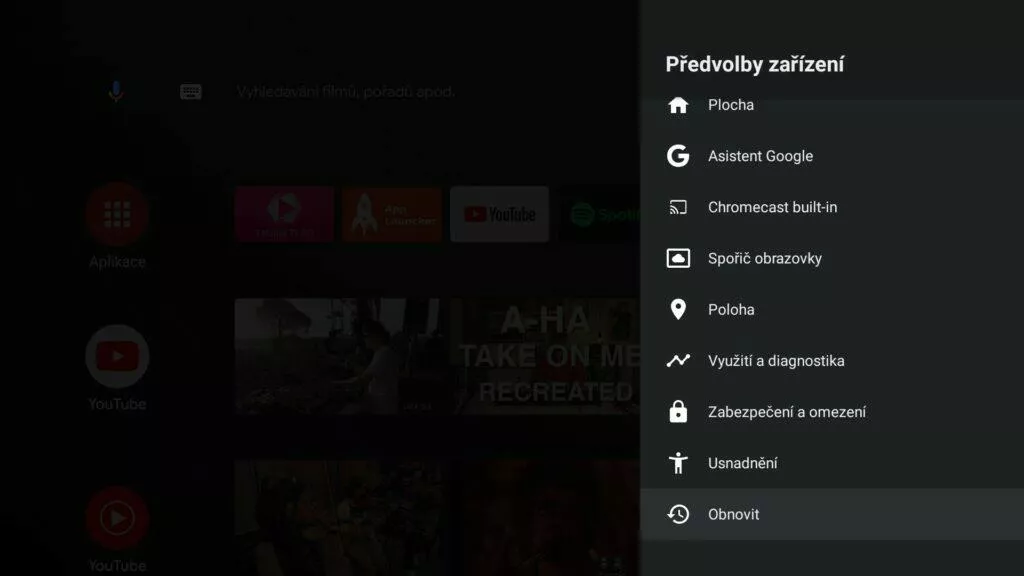
Task: Click the accessibility person icon
Action: pyautogui.click(x=678, y=463)
